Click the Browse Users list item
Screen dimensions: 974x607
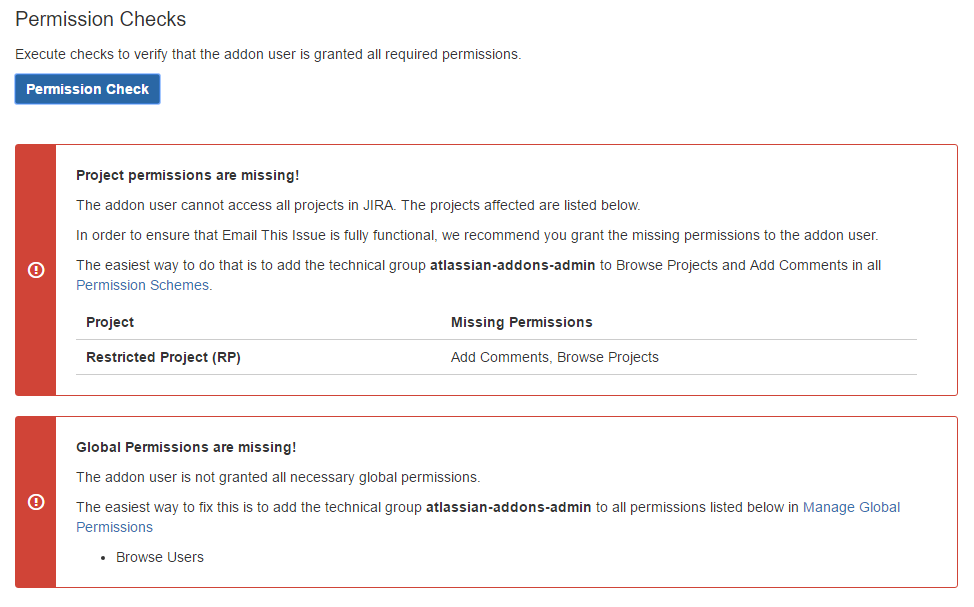click(160, 557)
